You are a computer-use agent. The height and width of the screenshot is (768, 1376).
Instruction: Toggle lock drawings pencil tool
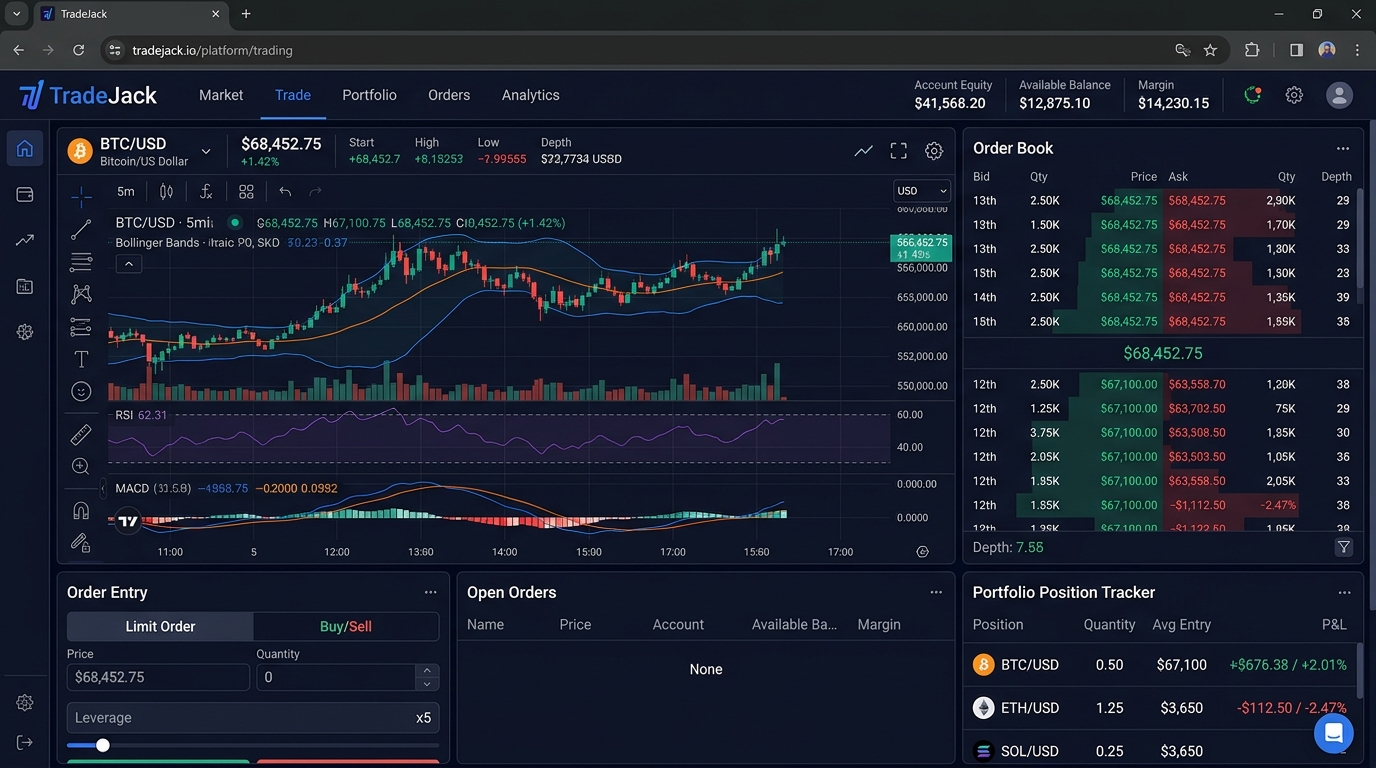tap(81, 543)
